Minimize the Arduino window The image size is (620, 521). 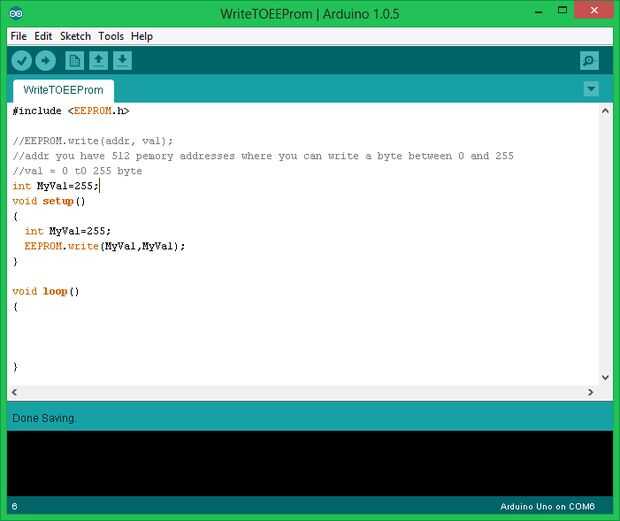(538, 11)
